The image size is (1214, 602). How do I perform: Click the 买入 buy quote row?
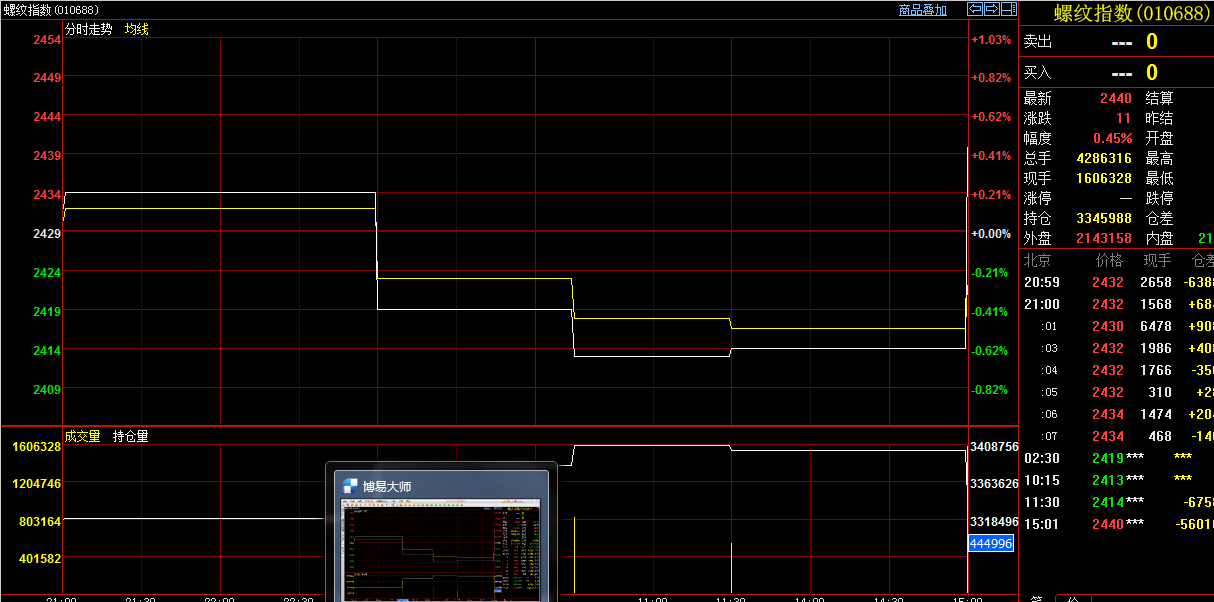[x=1116, y=72]
